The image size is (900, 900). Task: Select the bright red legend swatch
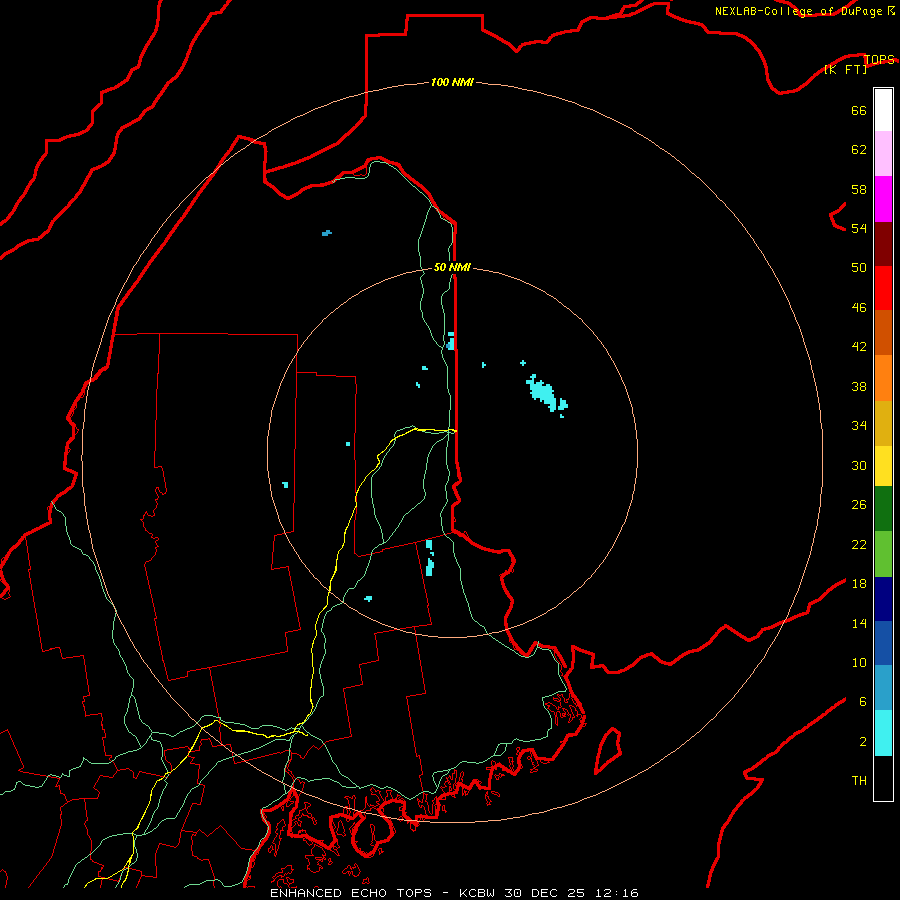click(883, 288)
